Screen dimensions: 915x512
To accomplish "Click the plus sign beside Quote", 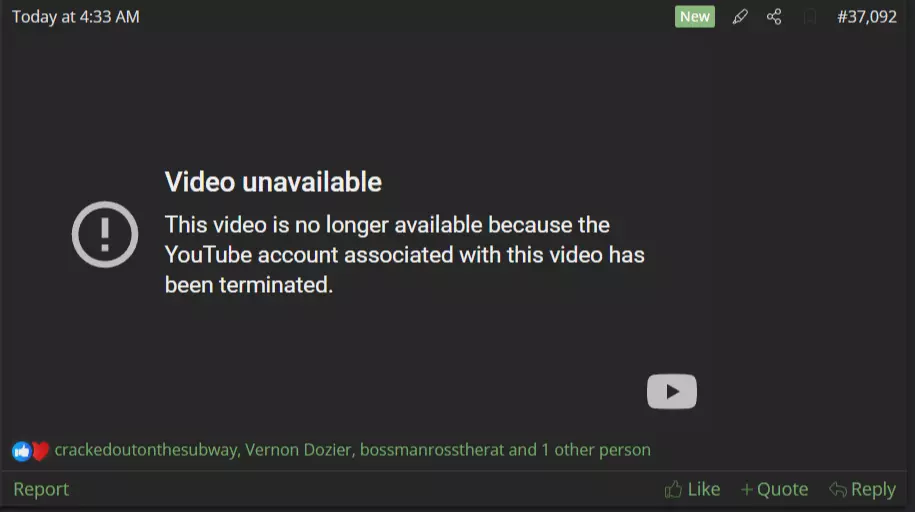I will 746,489.
